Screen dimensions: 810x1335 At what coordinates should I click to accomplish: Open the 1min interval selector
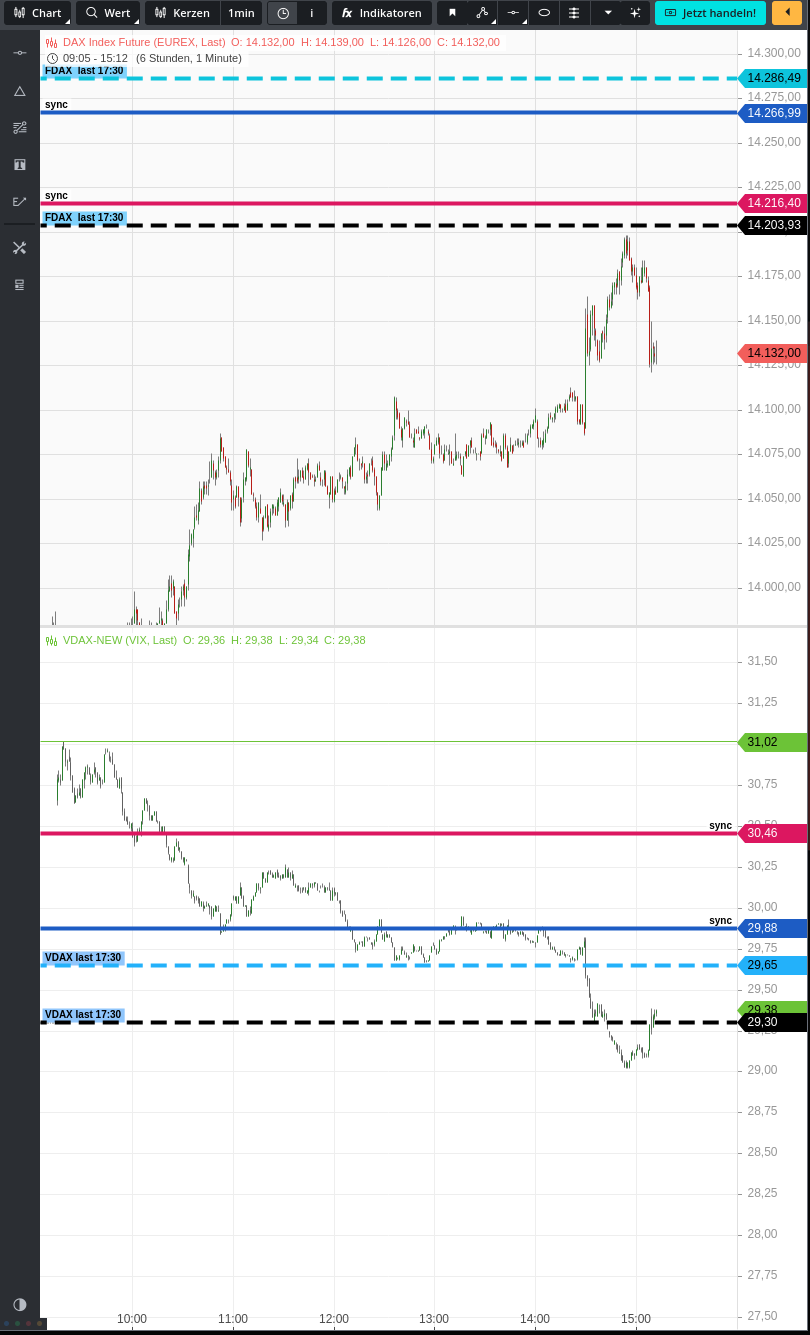pos(241,13)
